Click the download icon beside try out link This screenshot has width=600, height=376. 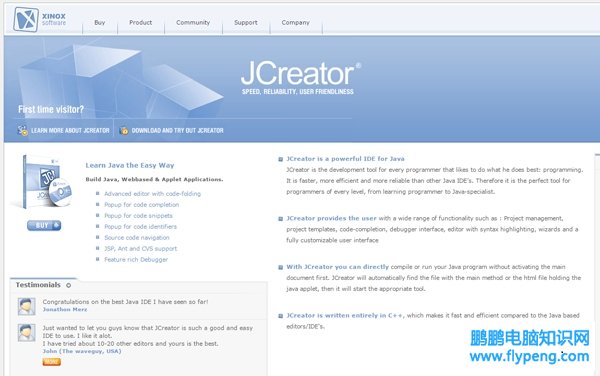pos(124,130)
